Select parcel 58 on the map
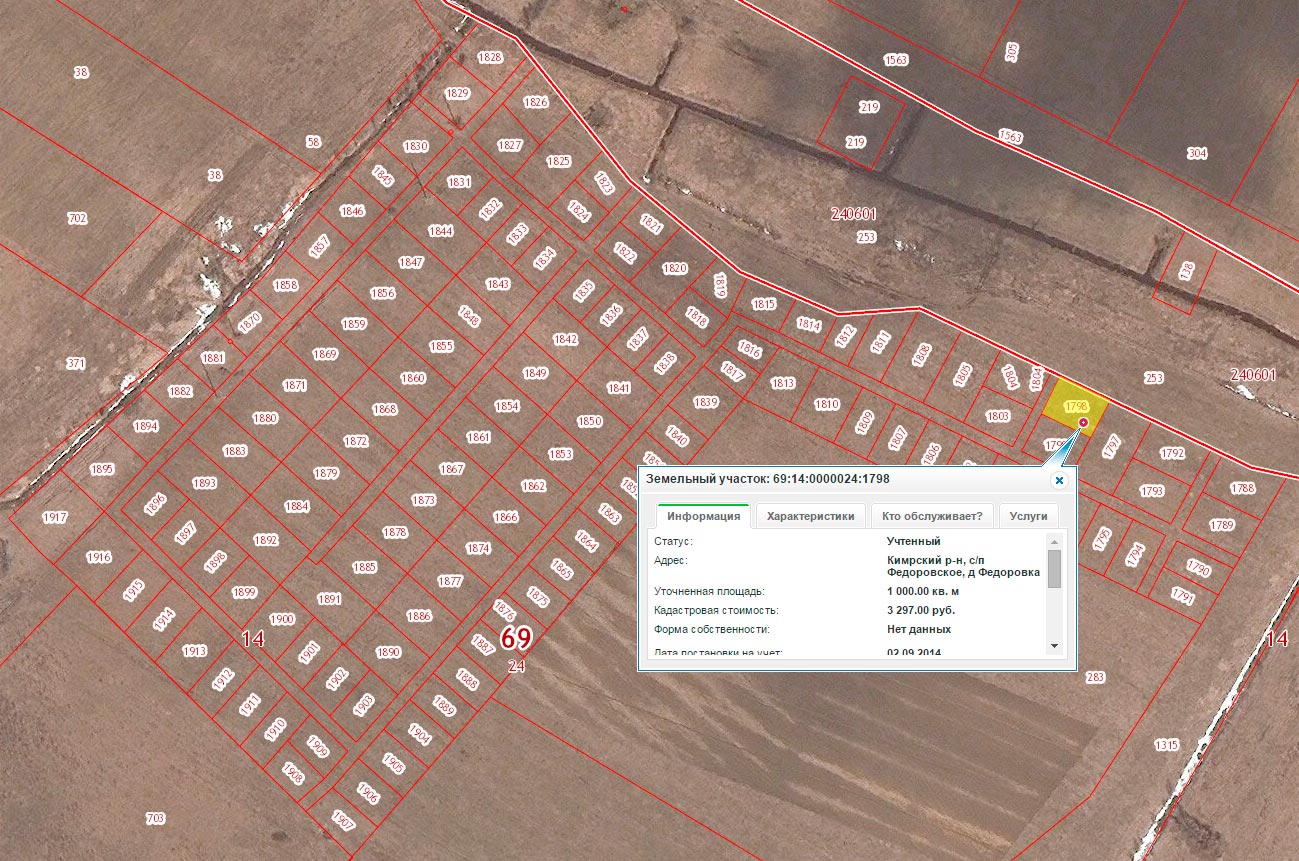The image size is (1299, 861). point(313,143)
